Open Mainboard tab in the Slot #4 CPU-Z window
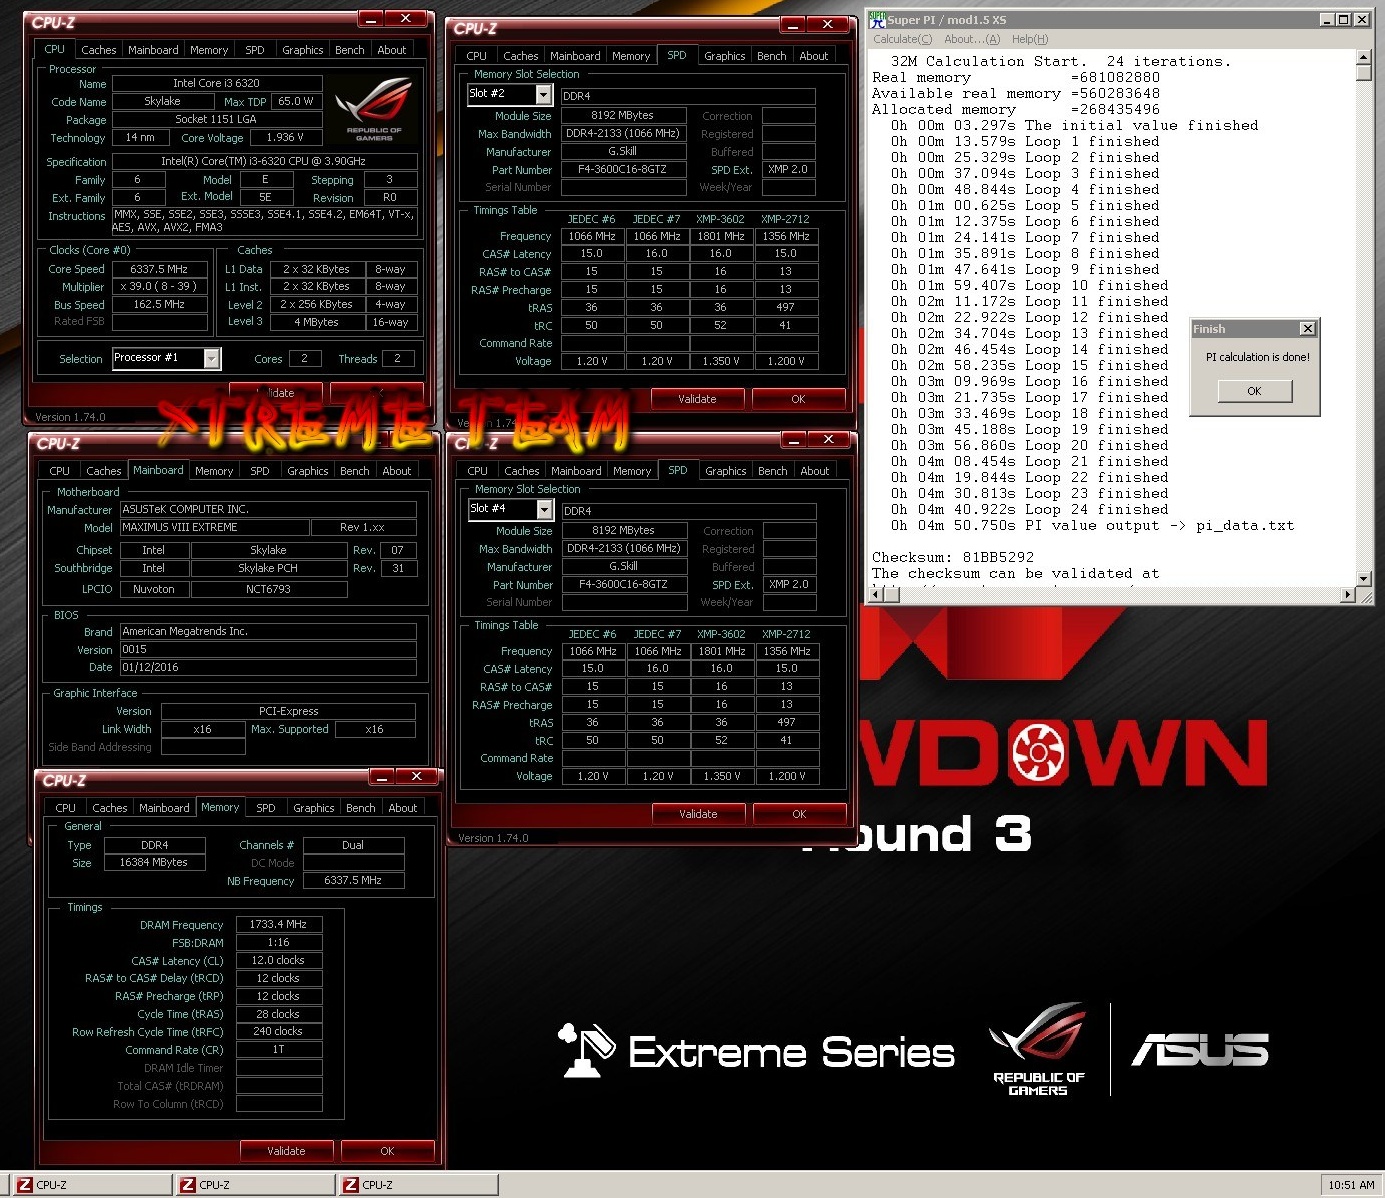Screen dimensions: 1385x1198 (x=576, y=471)
